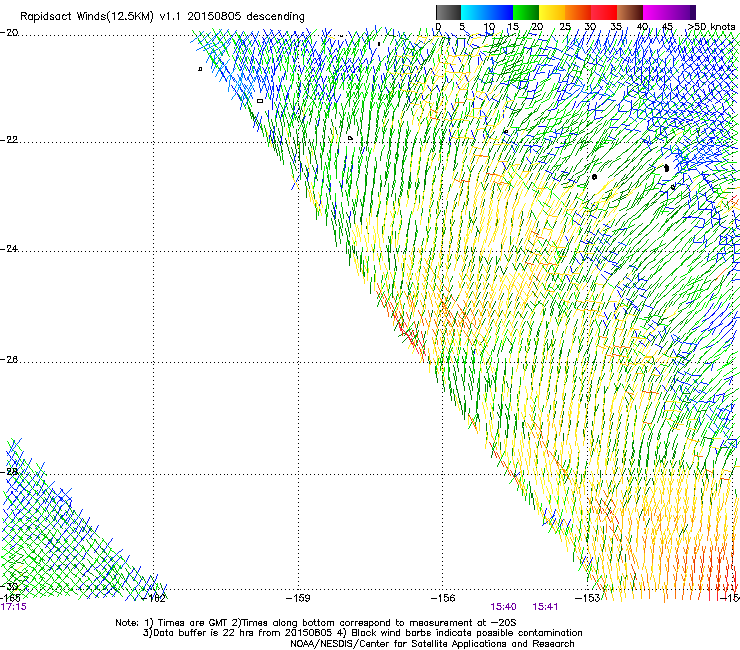Click the '17:15' swath time label
This screenshot has width=740, height=650.
pos(13,607)
